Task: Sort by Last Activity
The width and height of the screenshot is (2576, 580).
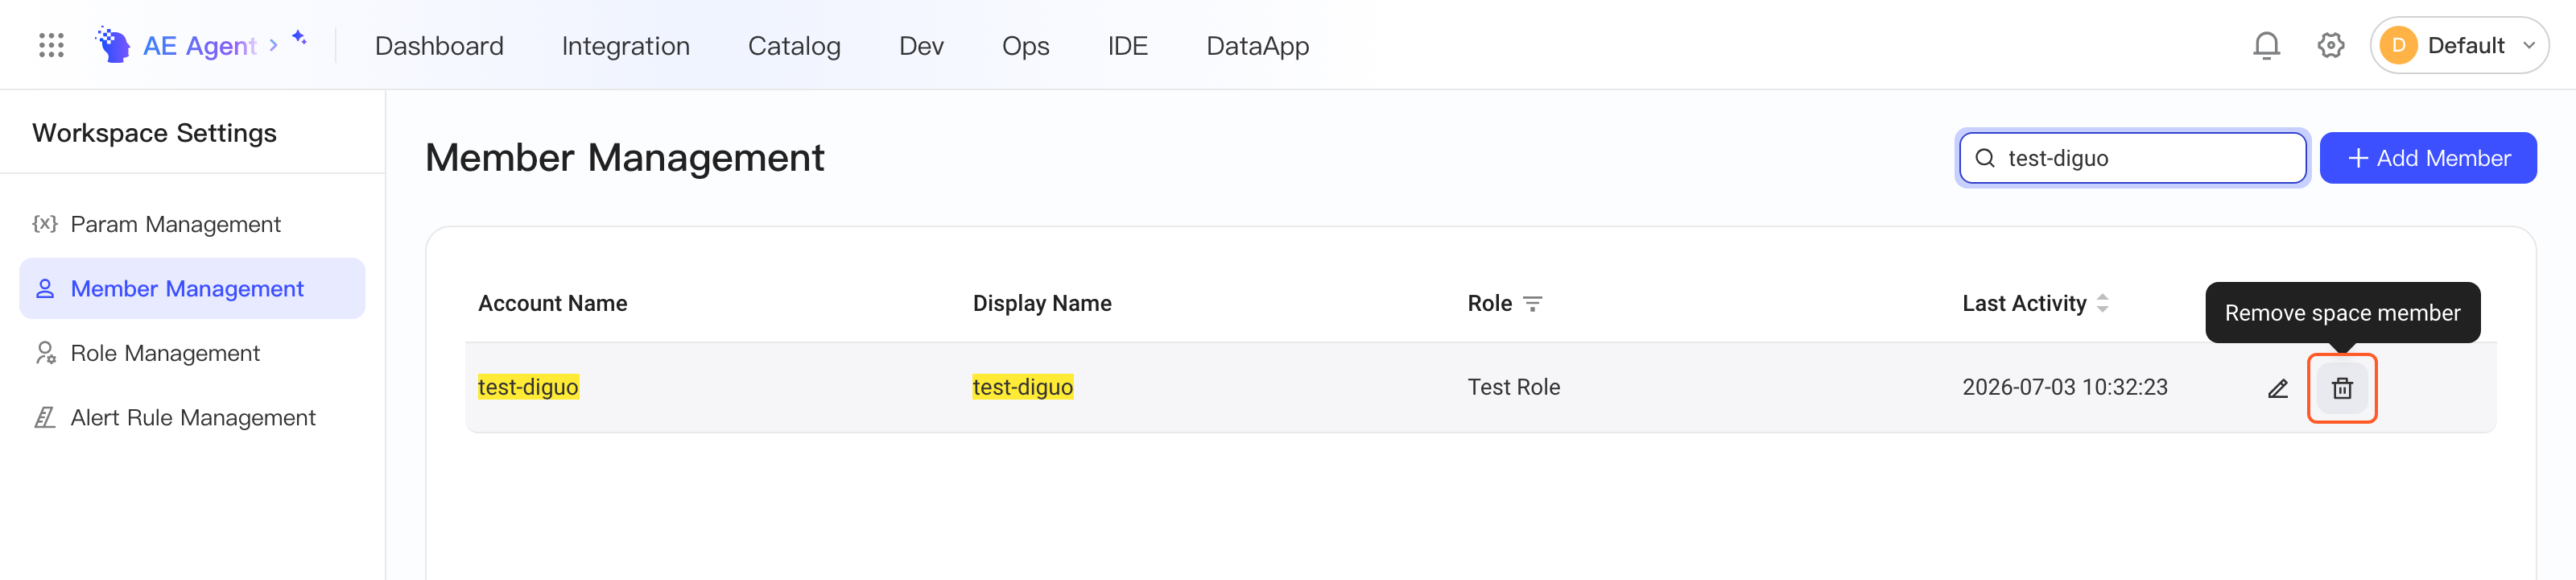Action: click(2102, 303)
